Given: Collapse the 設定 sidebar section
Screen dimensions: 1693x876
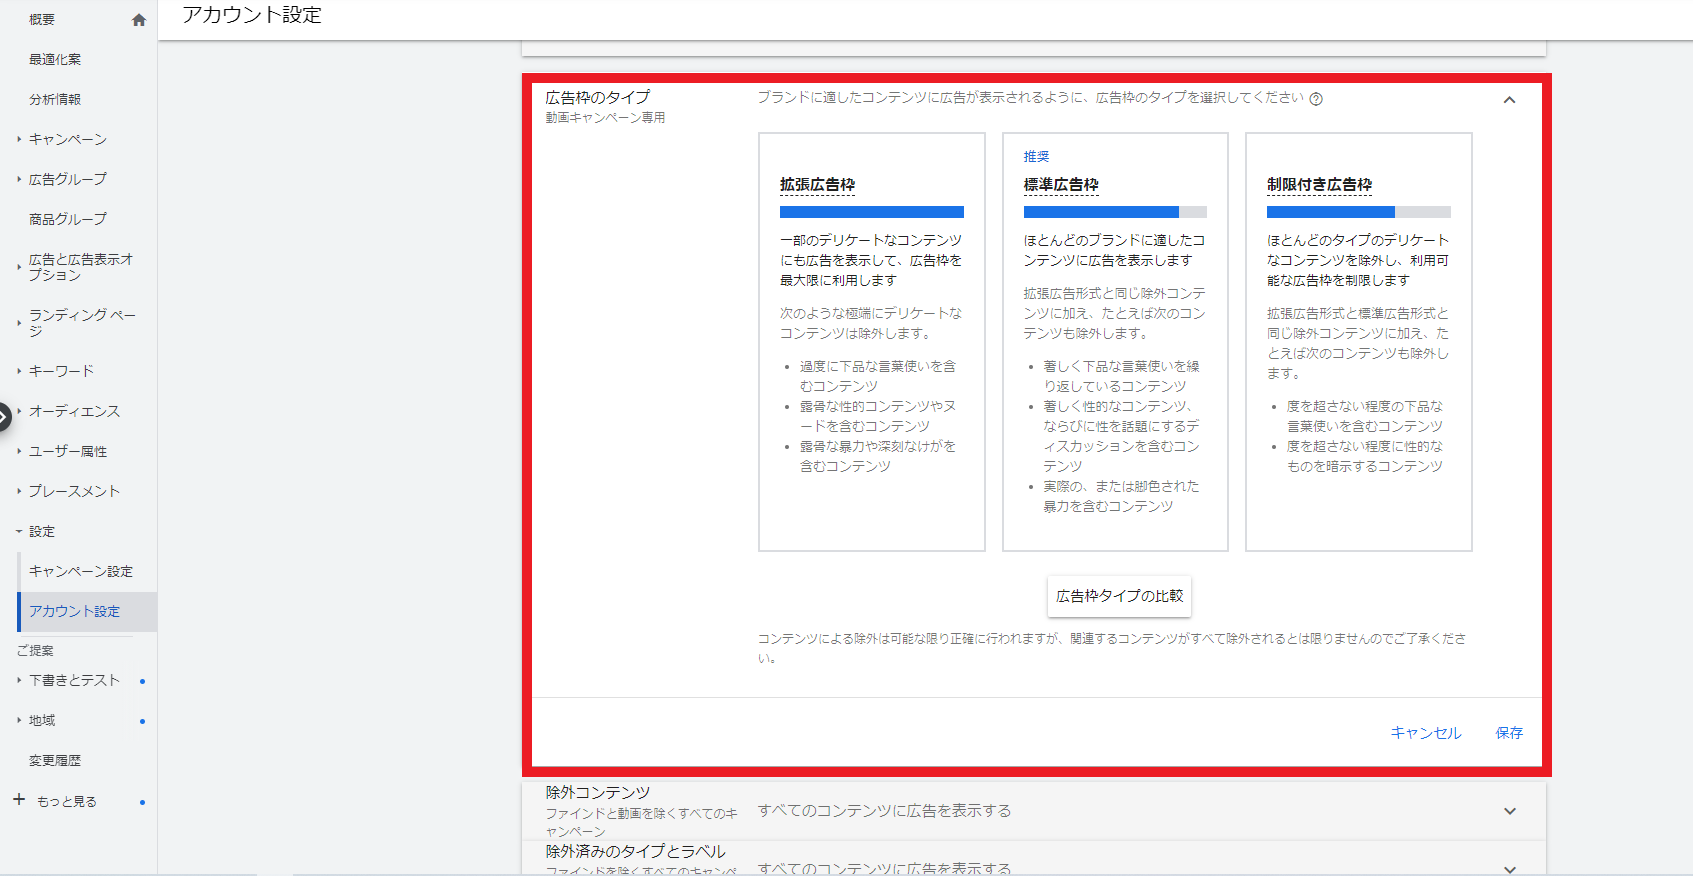Looking at the screenshot, I should point(42,531).
